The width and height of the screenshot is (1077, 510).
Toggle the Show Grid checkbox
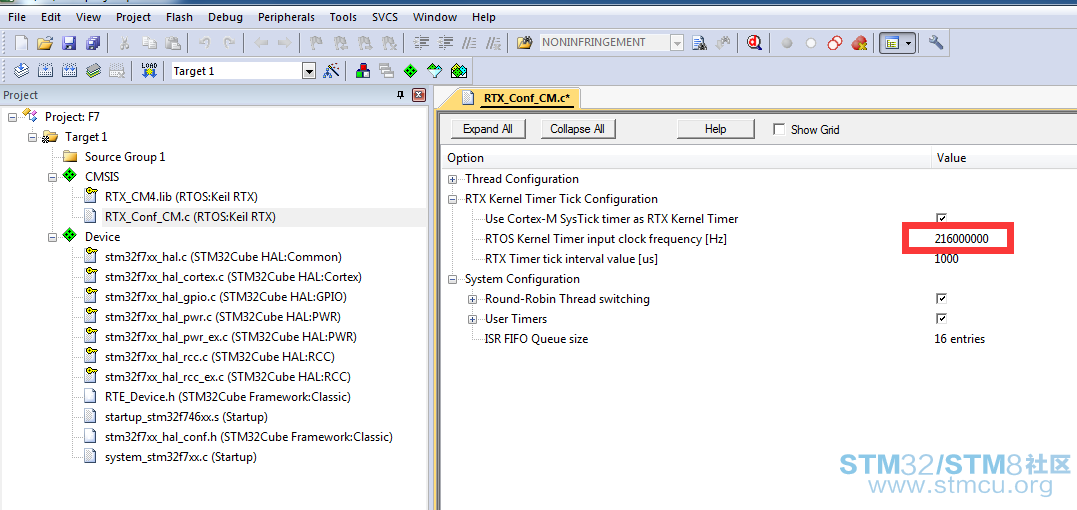[779, 129]
